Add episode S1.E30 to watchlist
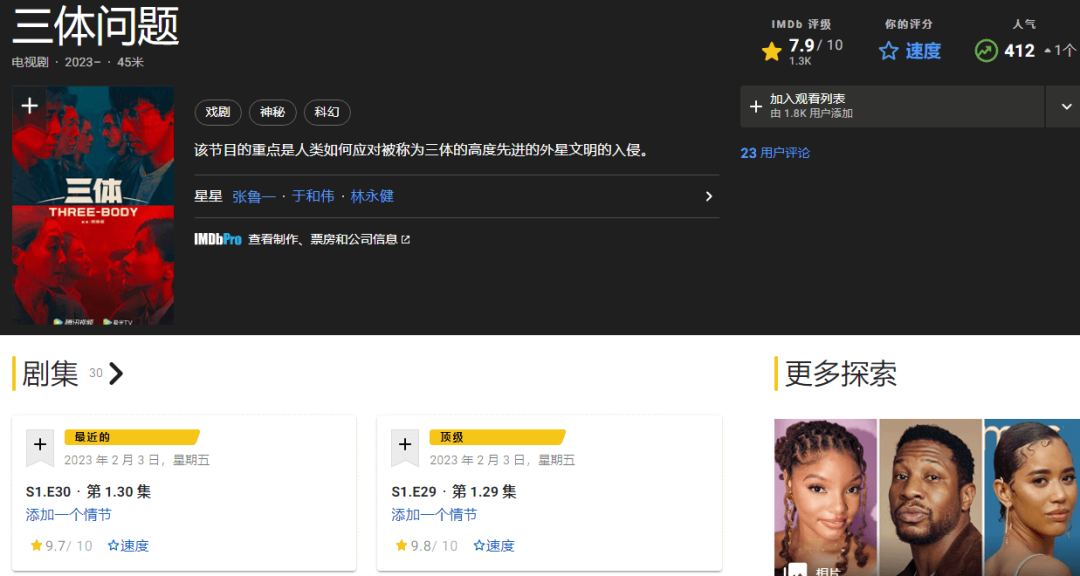Image resolution: width=1080 pixels, height=576 pixels. pos(39,446)
